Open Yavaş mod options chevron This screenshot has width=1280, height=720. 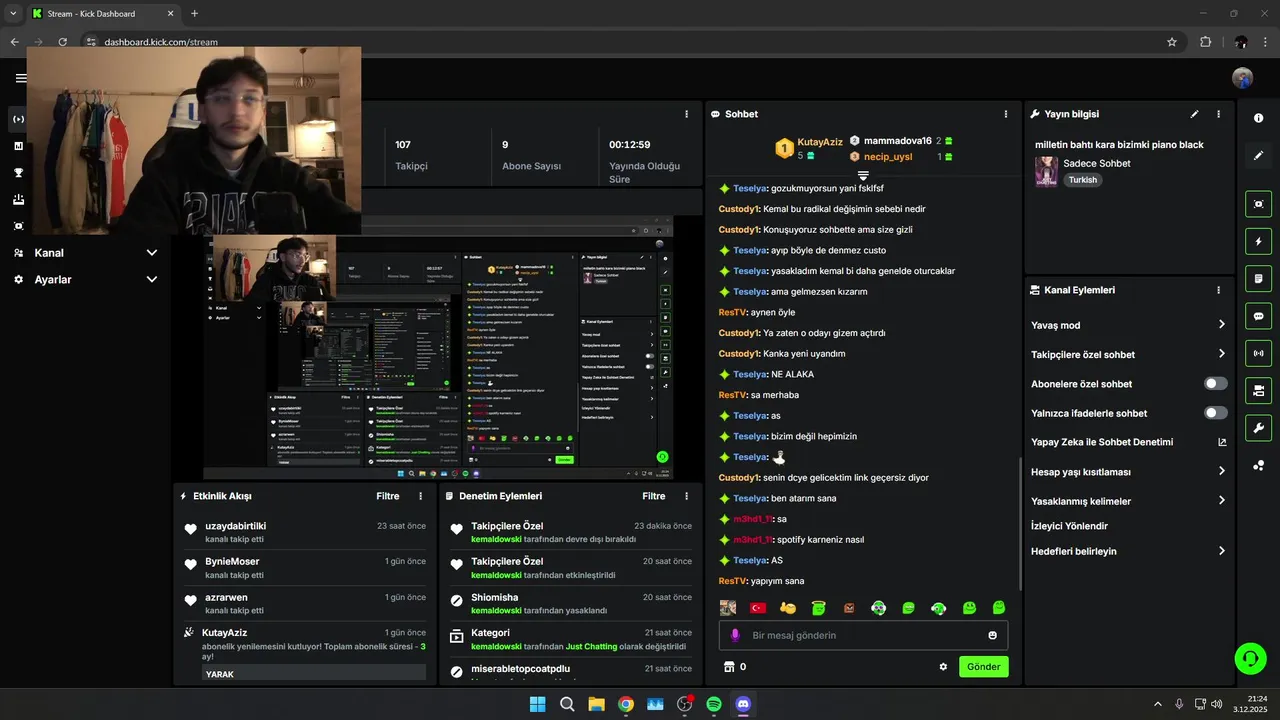coord(1221,325)
